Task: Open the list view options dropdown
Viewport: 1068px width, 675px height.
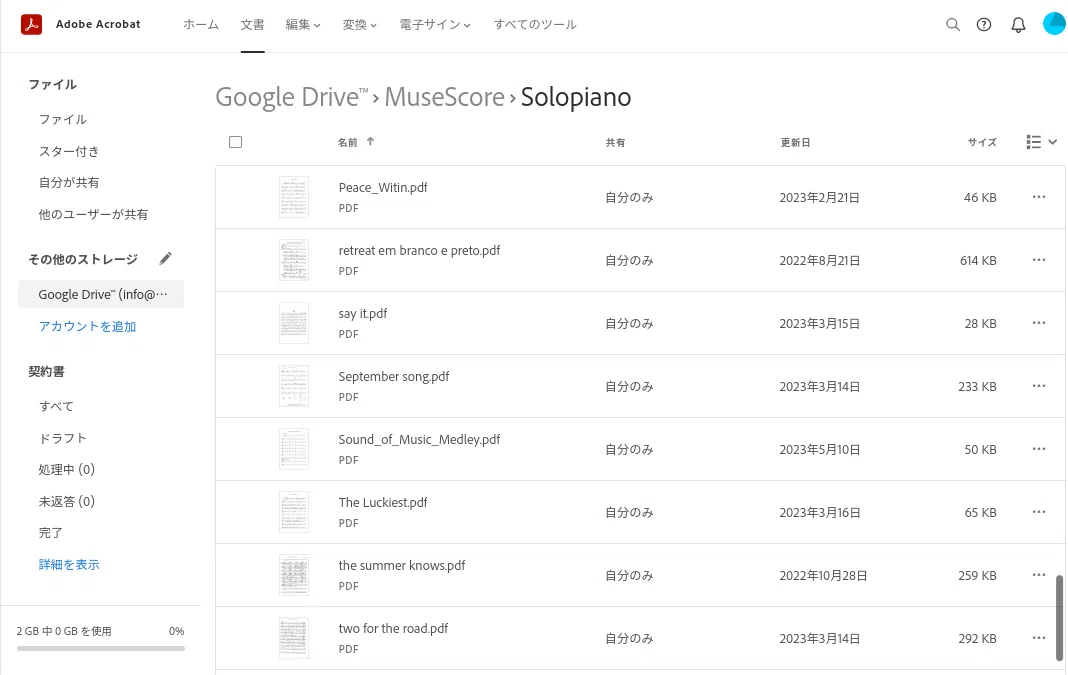Action: tap(1041, 142)
